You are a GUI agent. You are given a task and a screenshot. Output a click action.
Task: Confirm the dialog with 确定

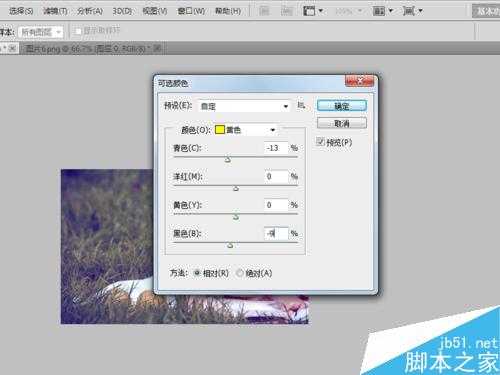click(342, 106)
